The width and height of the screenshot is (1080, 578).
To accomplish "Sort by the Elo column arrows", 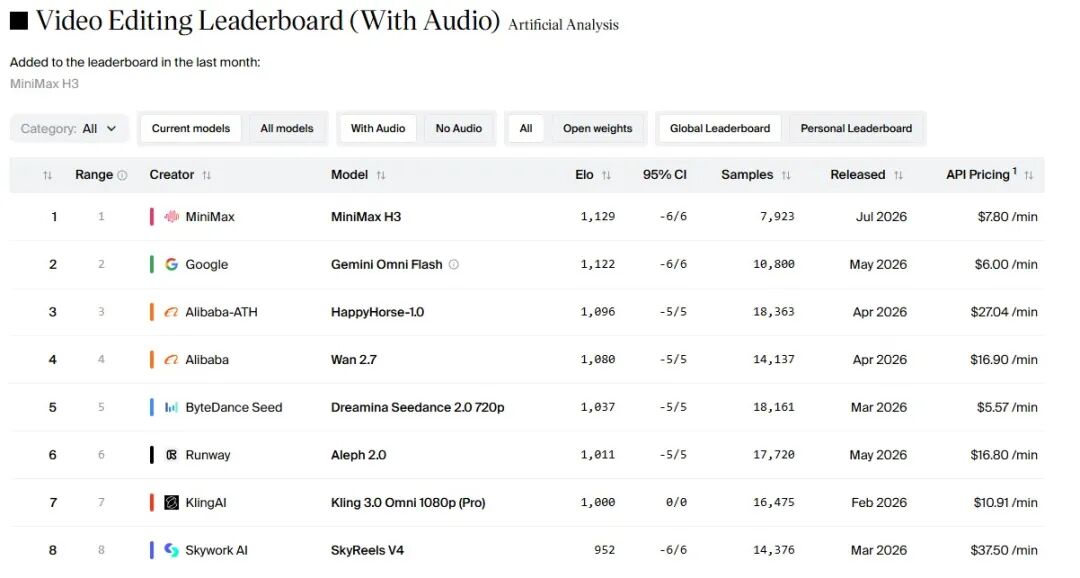I will click(606, 176).
